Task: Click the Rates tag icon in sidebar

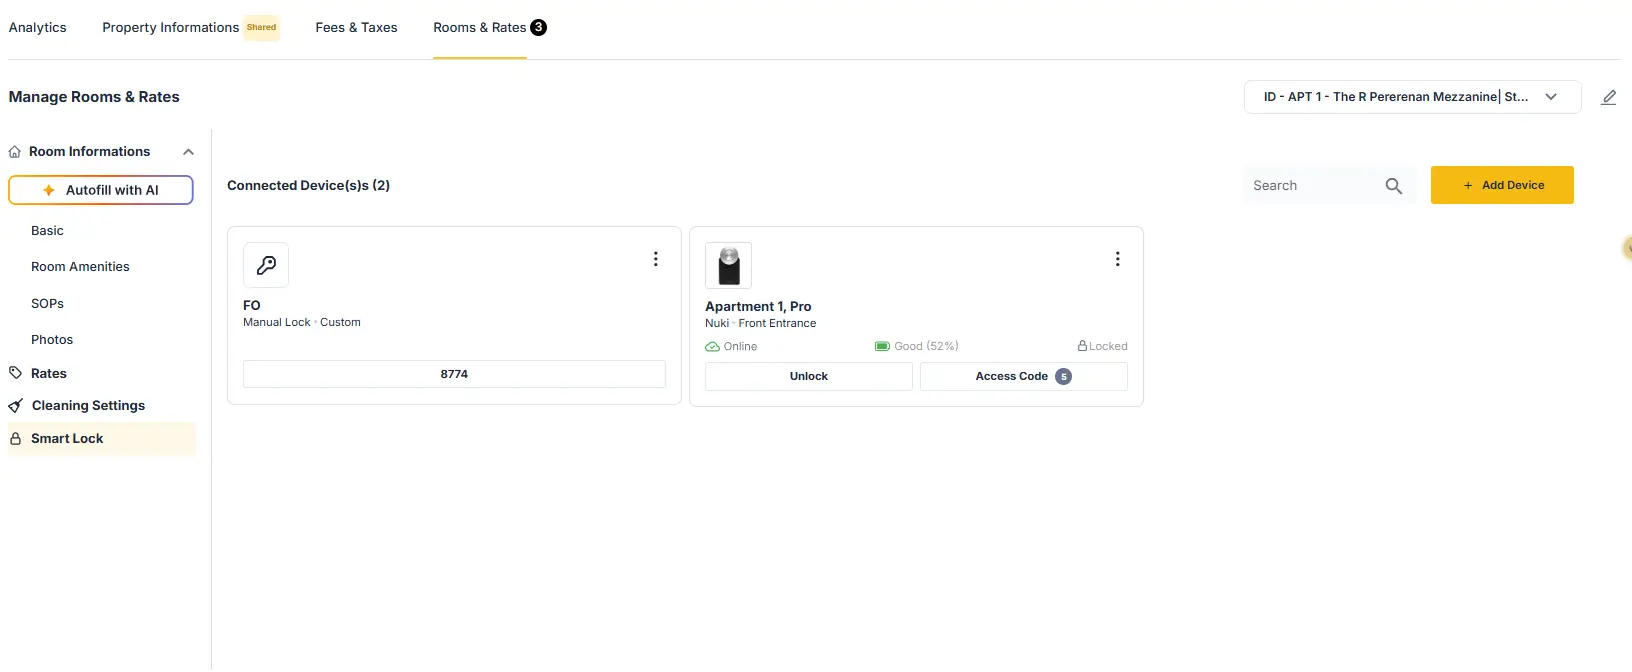Action: coord(15,373)
